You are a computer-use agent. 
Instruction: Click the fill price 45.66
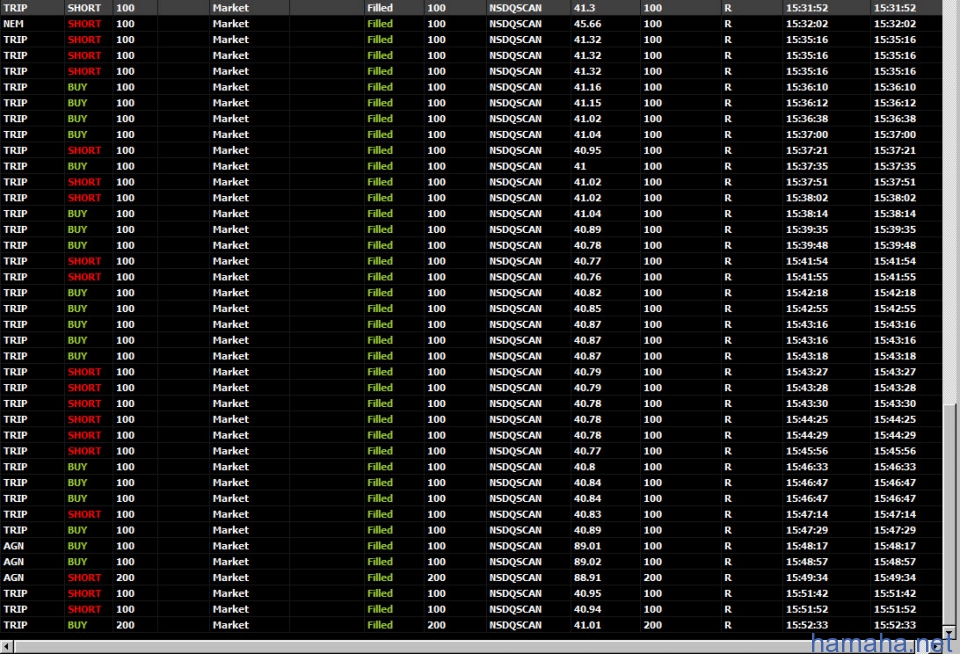coord(587,24)
